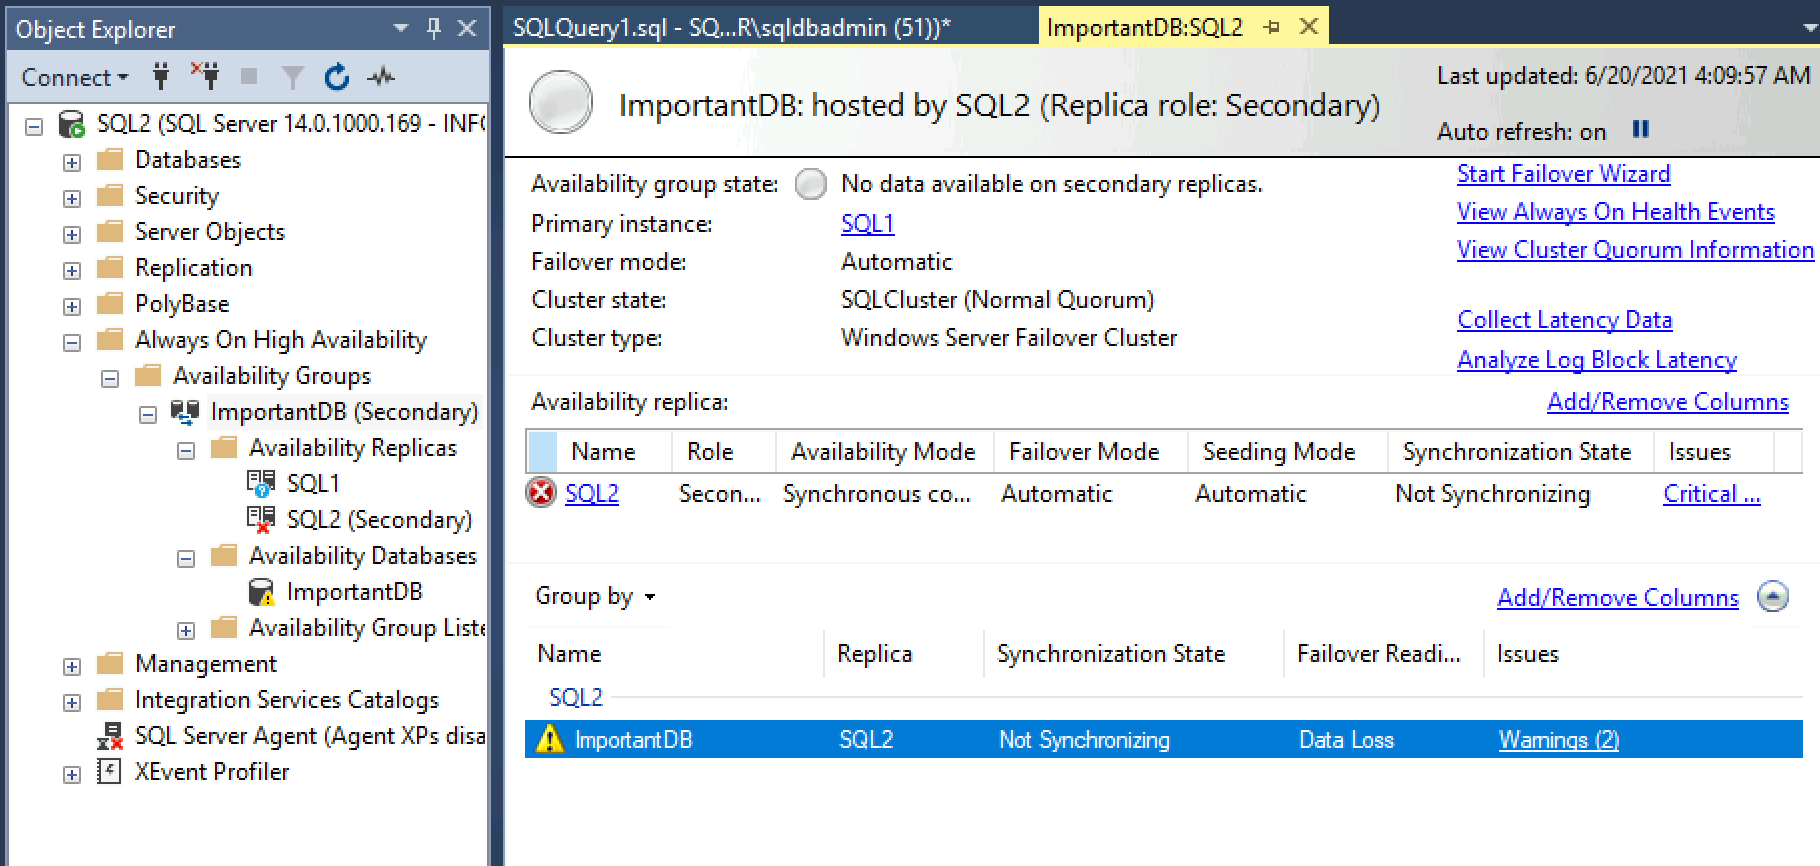Viewport: 1820px width, 866px height.
Task: Click the yellow warning icon beside ImportantDB row
Action: click(x=550, y=739)
